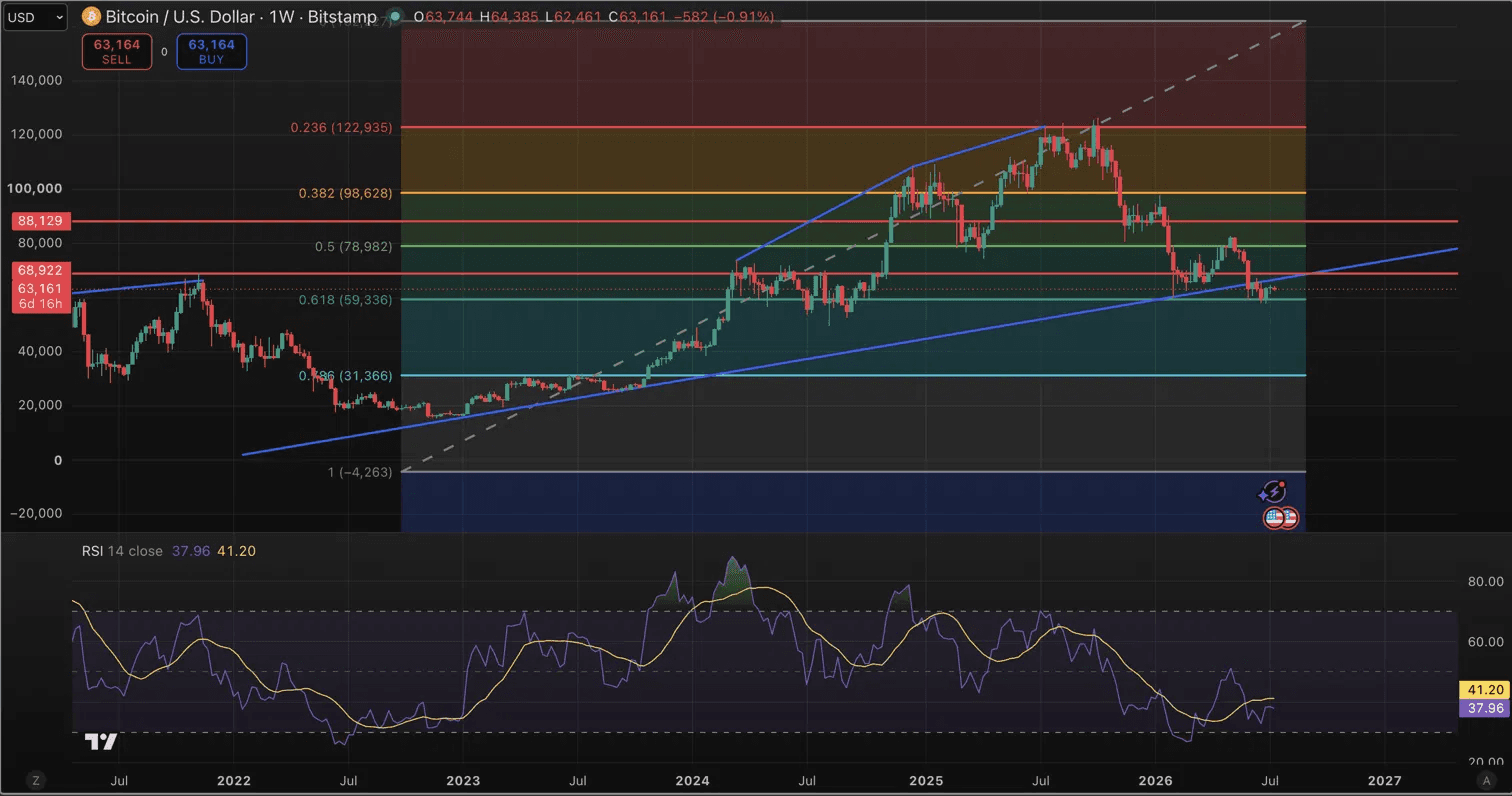The width and height of the screenshot is (1512, 796).
Task: Click the green market status dot
Action: [x=397, y=17]
